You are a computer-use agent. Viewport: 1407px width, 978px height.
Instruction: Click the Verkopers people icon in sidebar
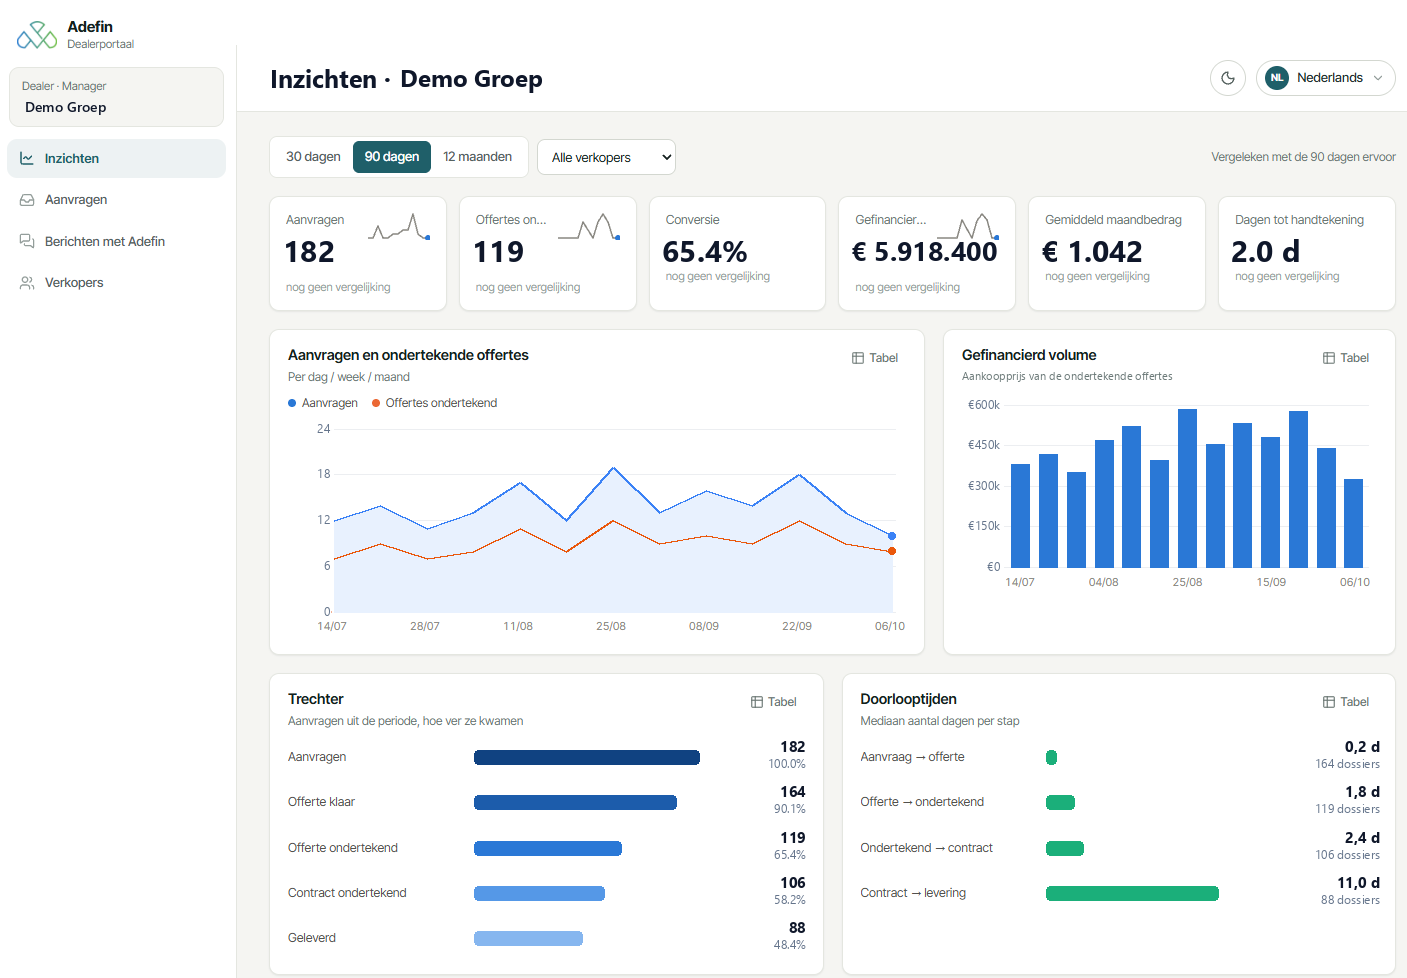pyautogui.click(x=27, y=283)
